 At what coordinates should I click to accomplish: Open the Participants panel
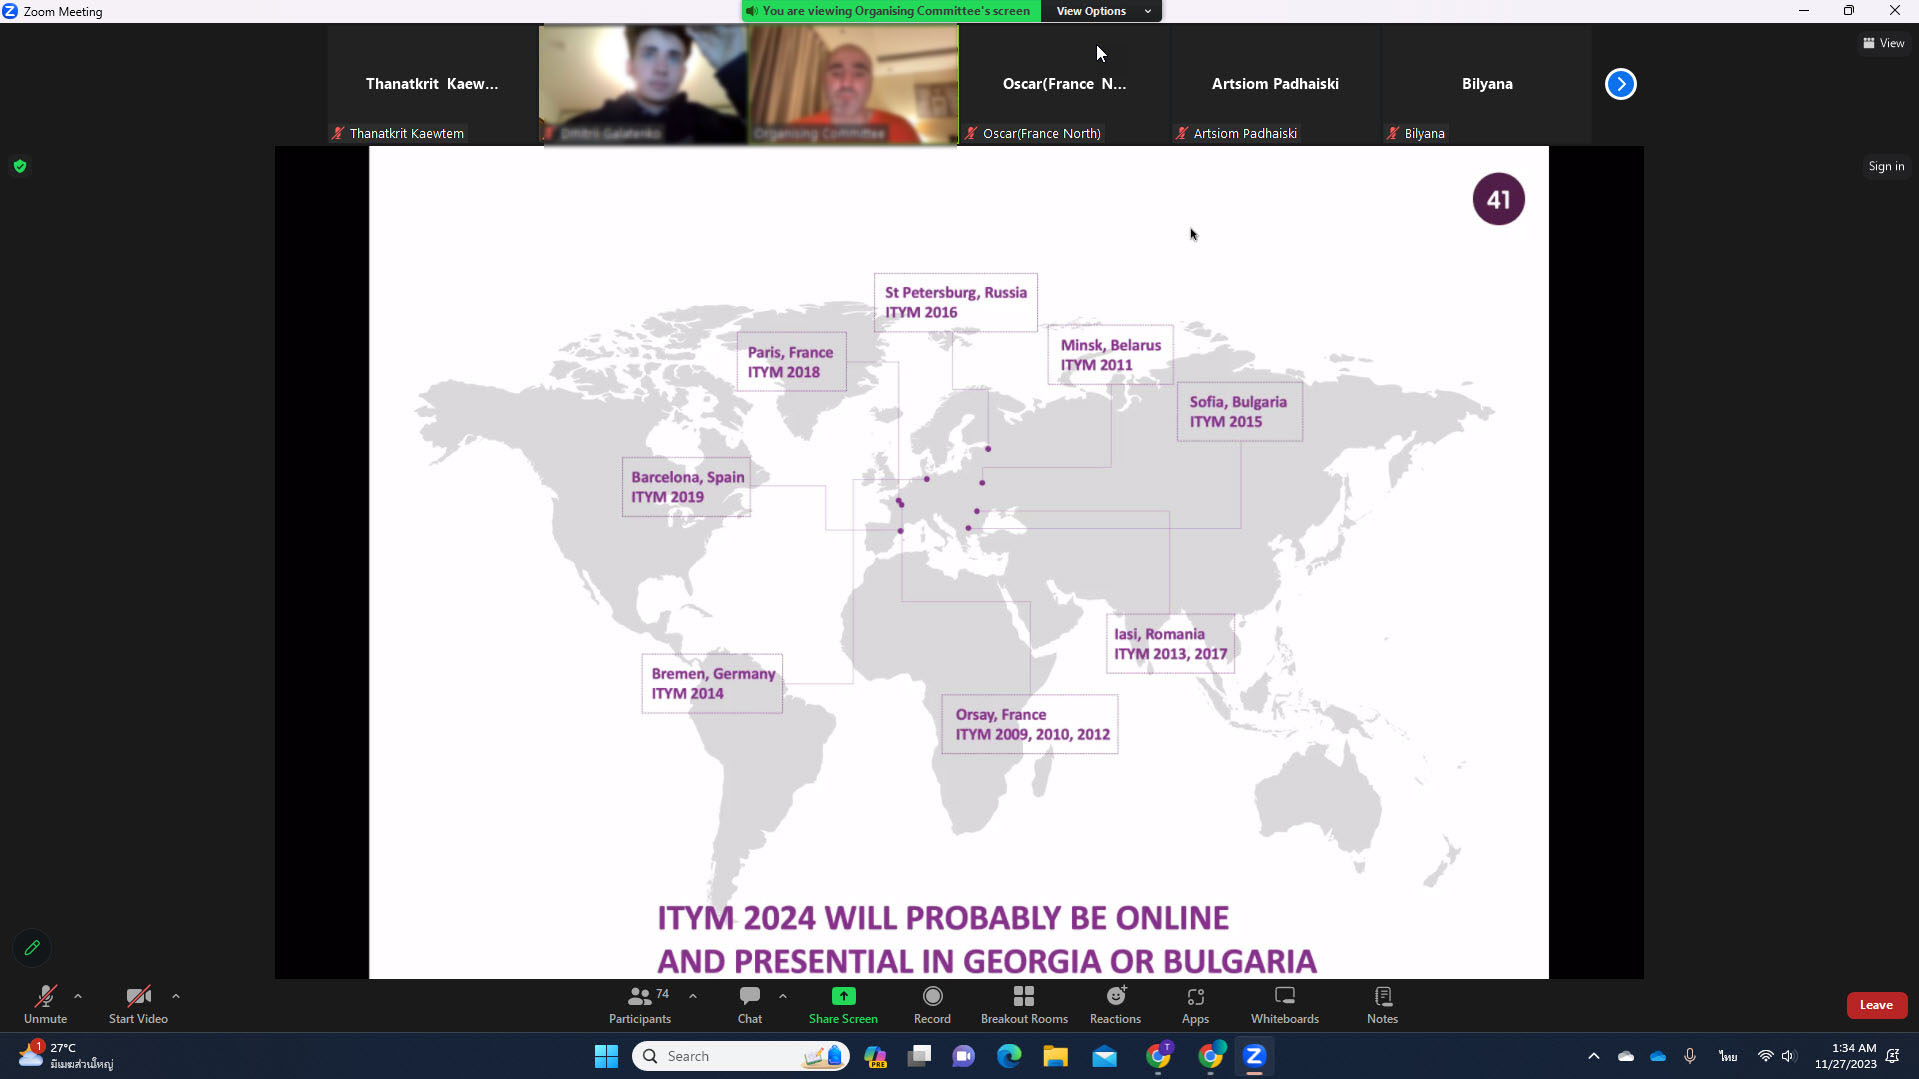639,1004
